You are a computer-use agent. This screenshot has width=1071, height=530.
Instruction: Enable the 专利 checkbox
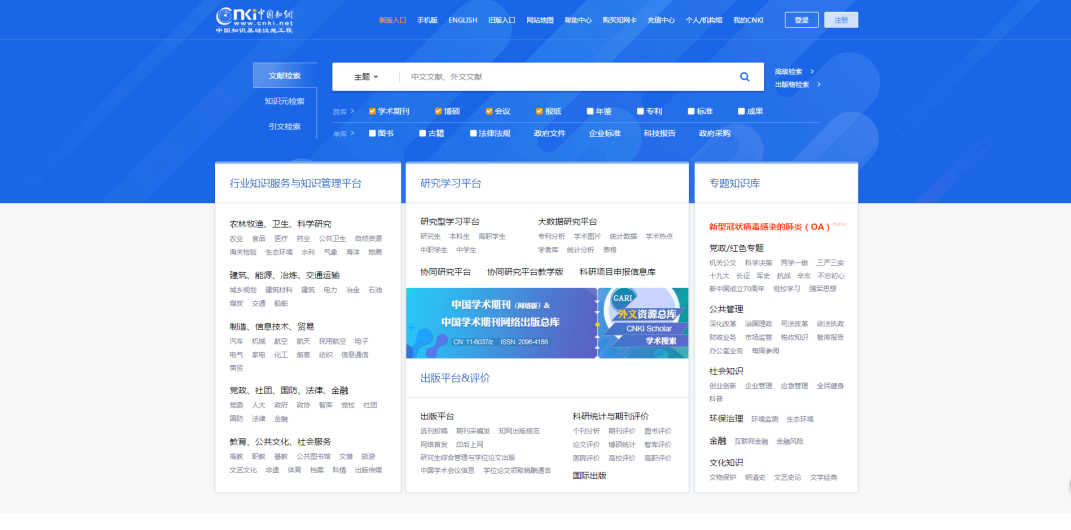click(640, 111)
